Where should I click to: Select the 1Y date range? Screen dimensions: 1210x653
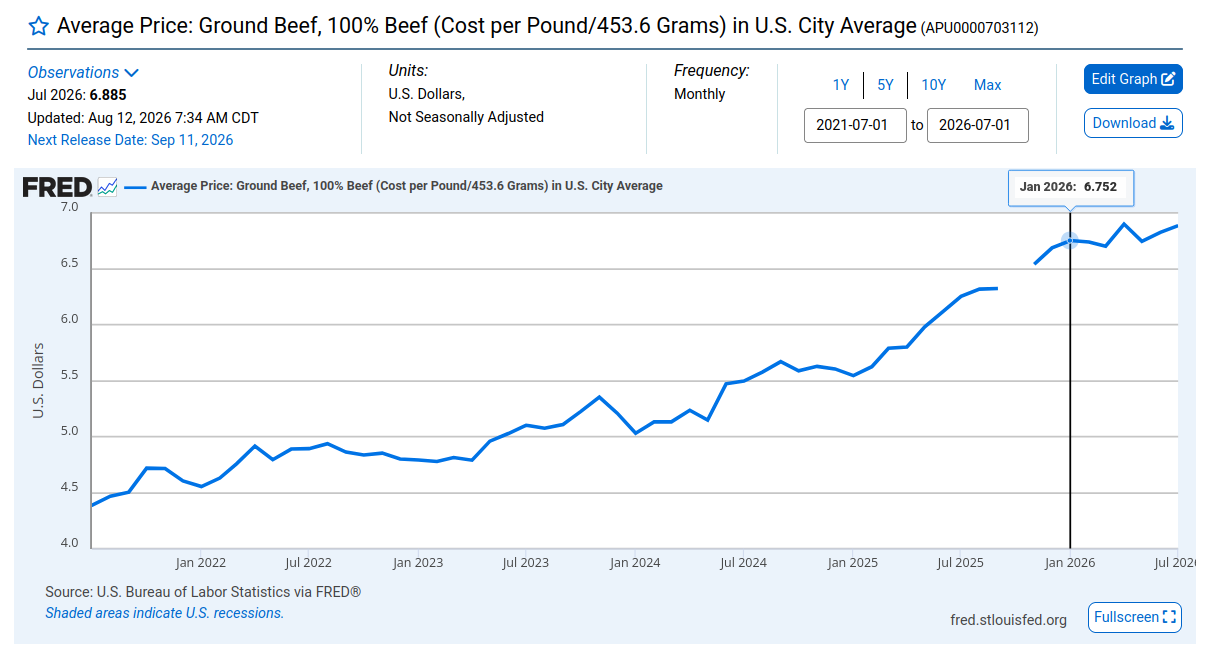click(841, 85)
